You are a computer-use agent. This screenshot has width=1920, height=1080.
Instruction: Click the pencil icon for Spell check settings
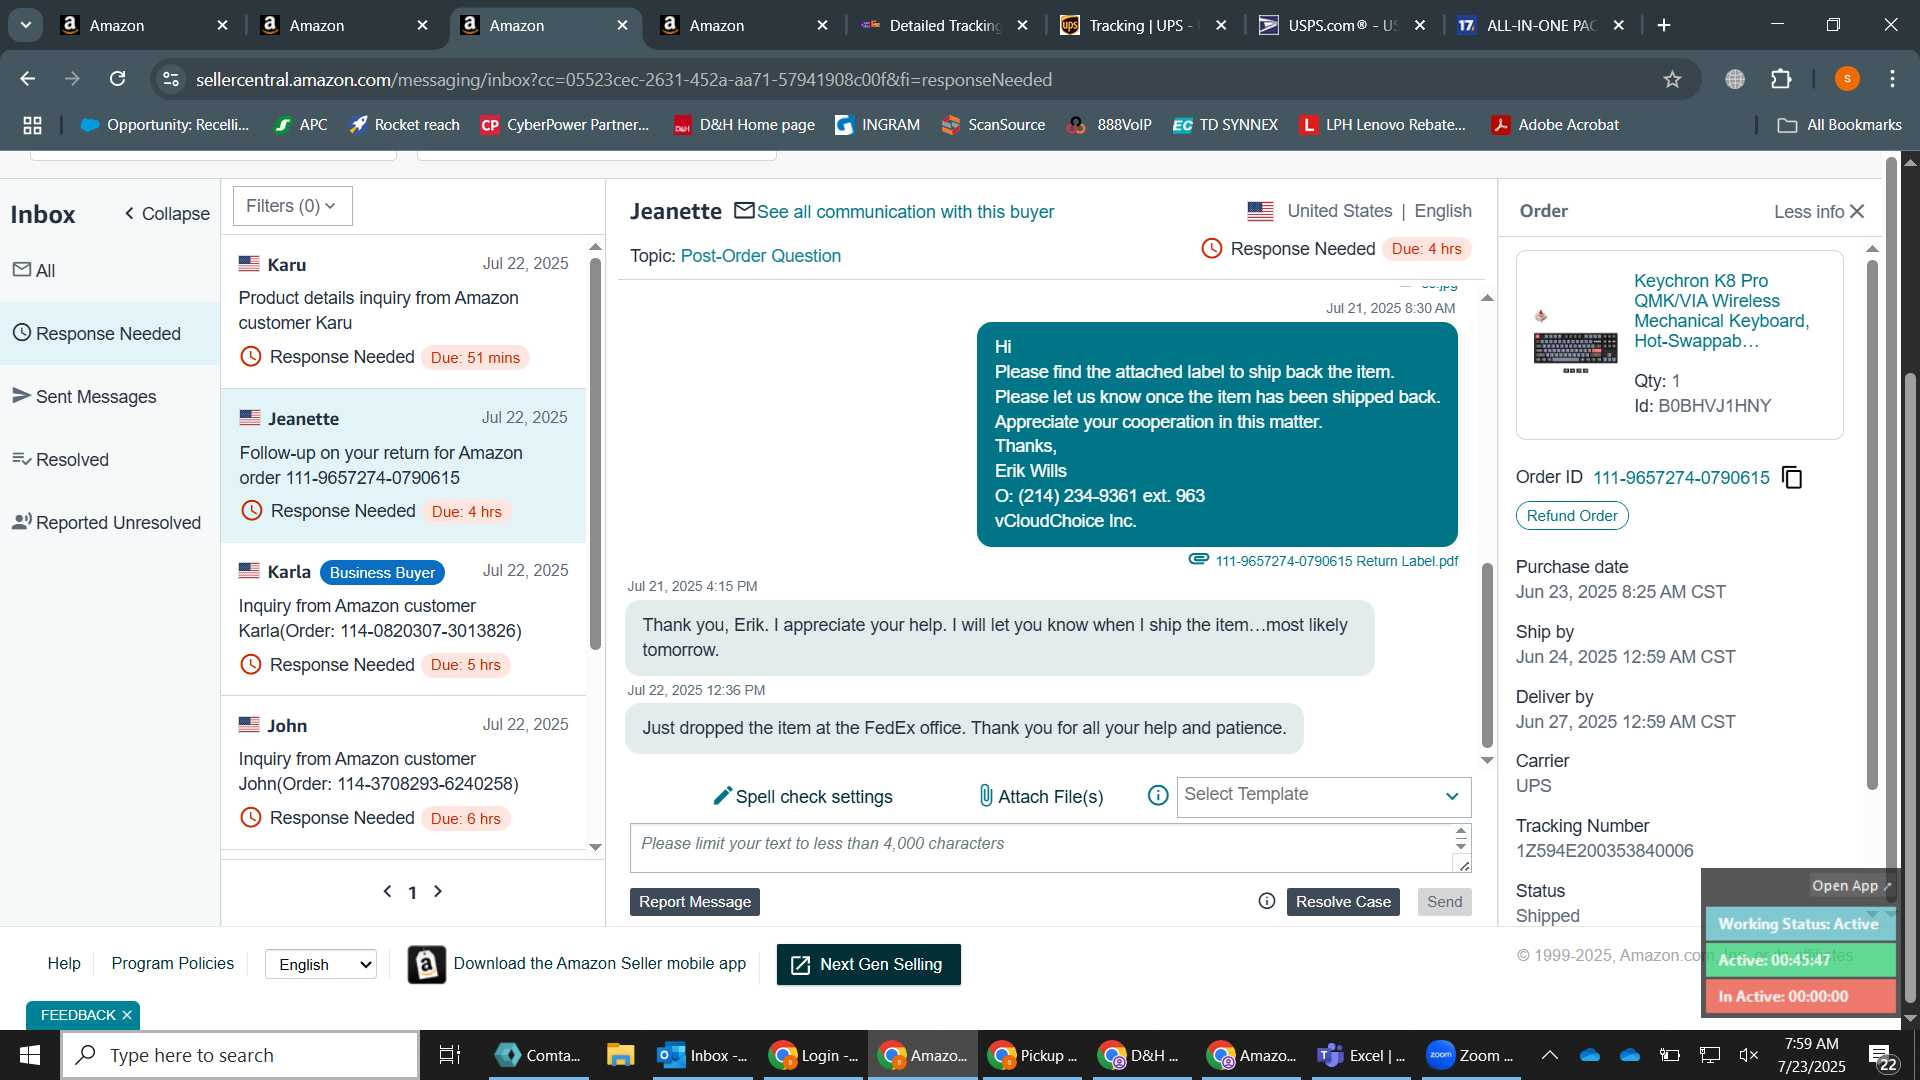tap(722, 796)
